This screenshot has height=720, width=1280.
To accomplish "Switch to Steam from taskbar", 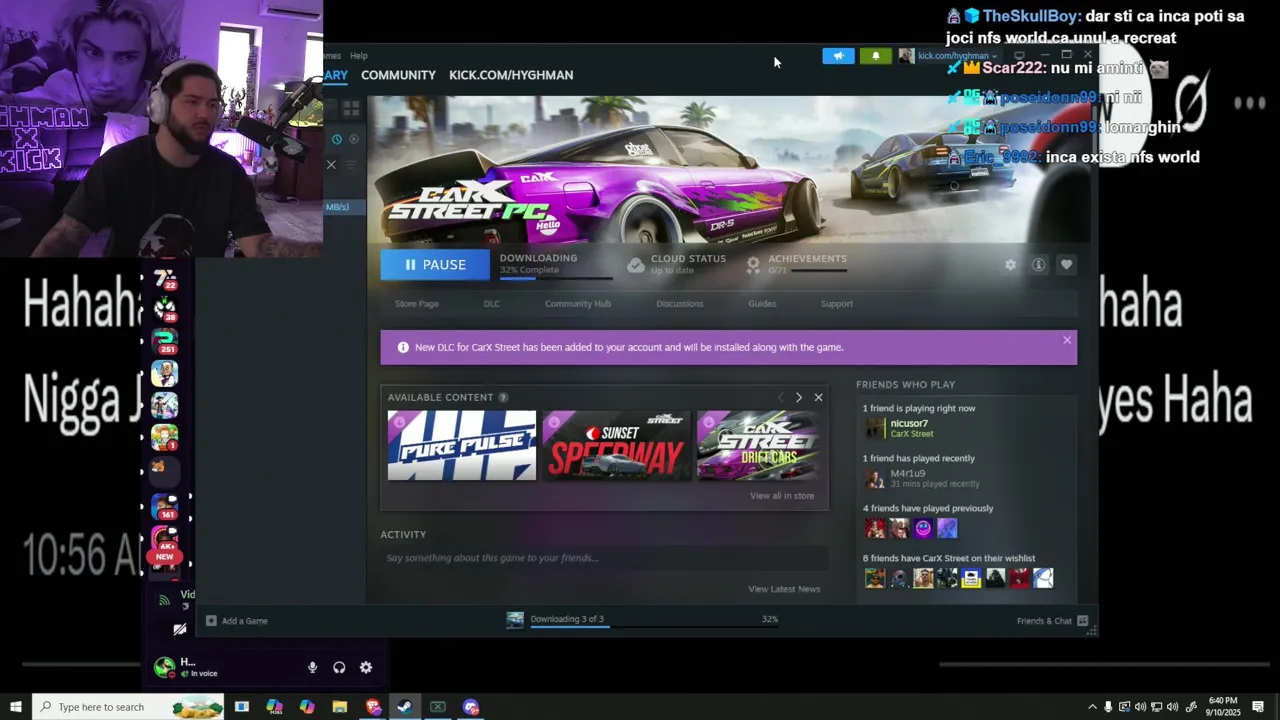I will (404, 707).
